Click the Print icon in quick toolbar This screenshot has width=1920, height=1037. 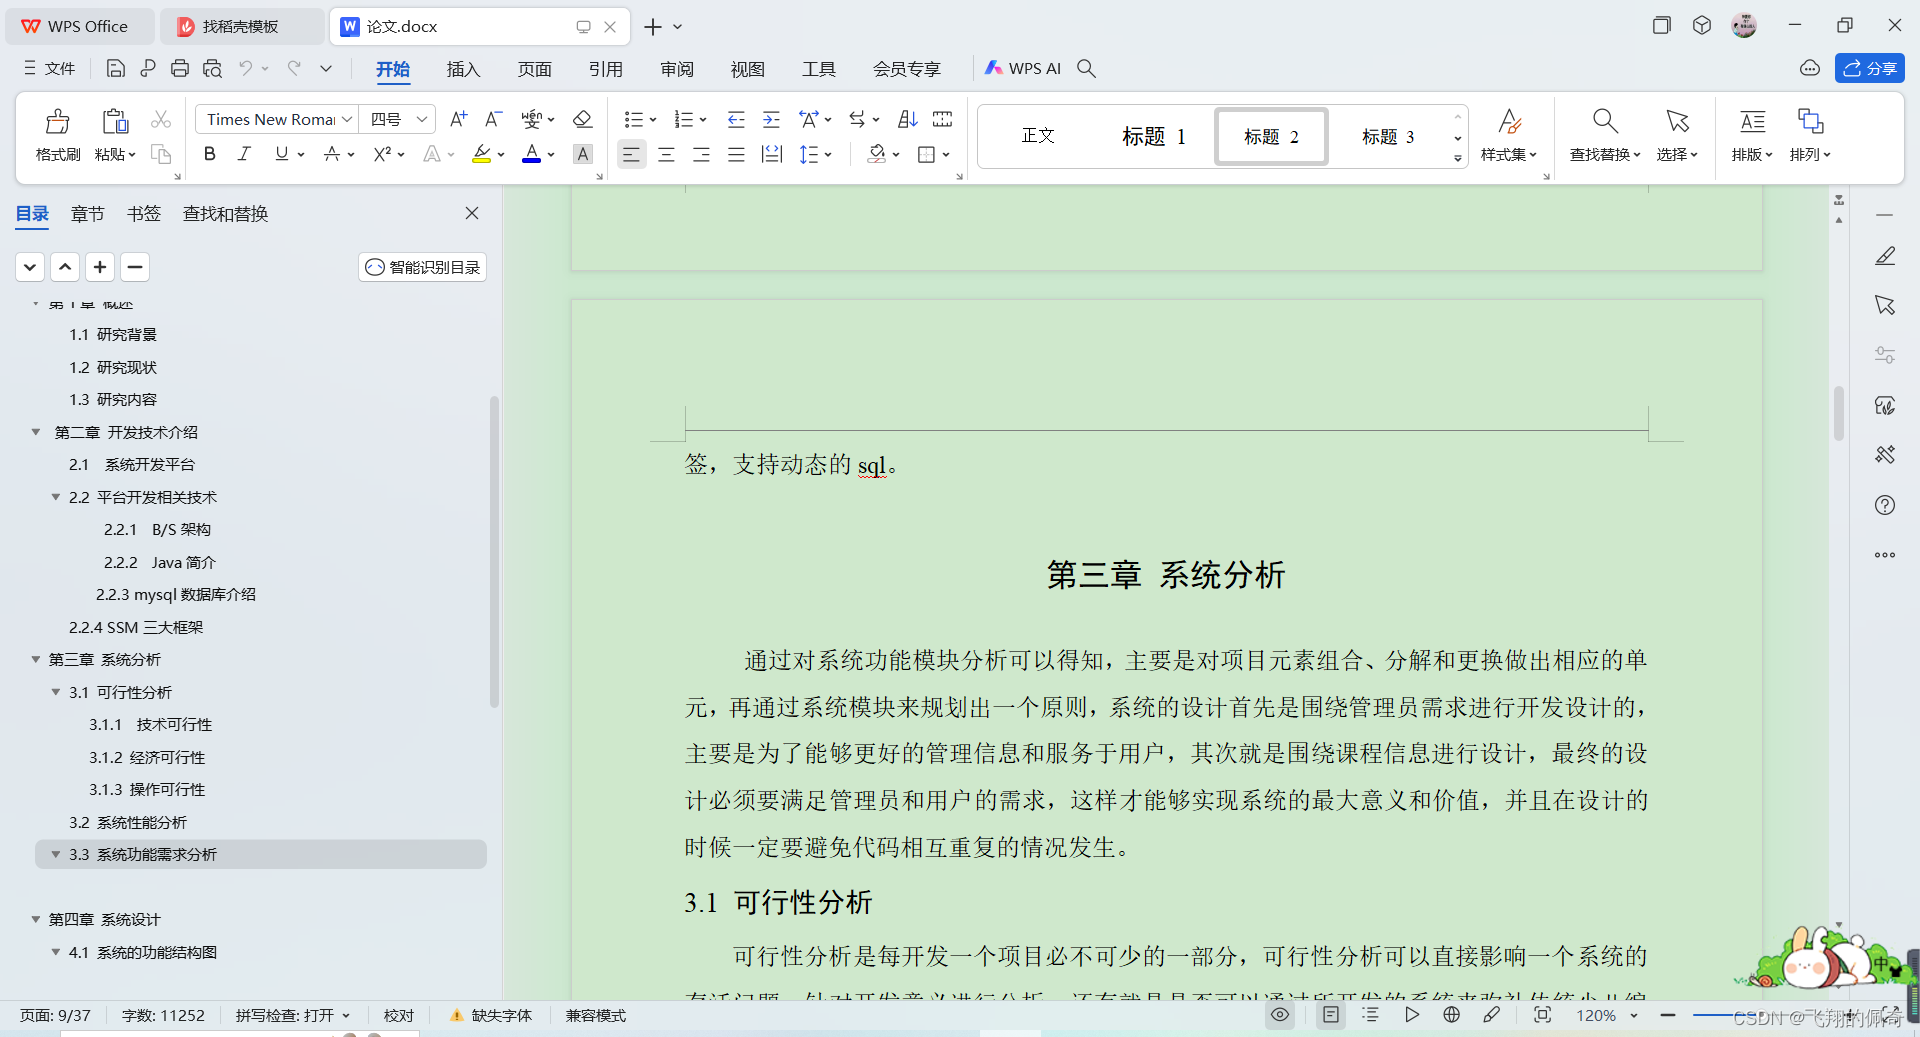180,68
